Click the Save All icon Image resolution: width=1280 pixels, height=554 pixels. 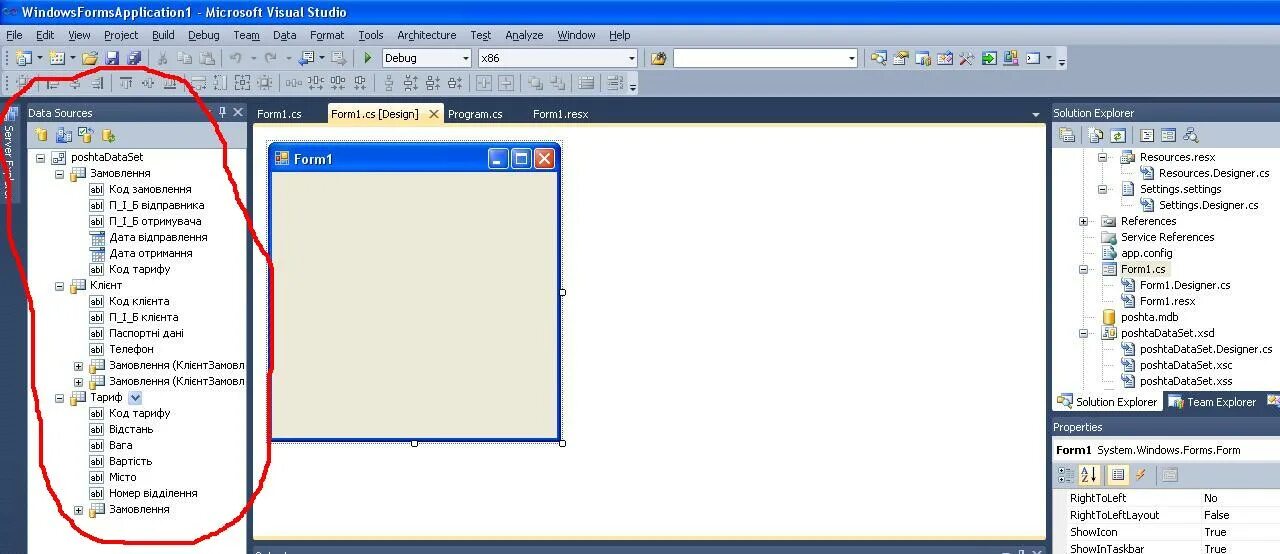[x=134, y=58]
